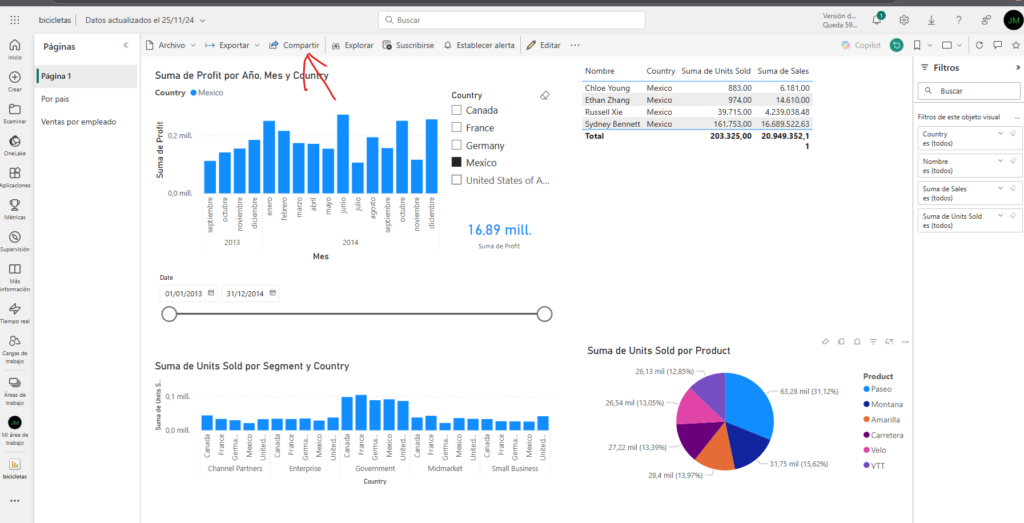Clear Country slicer selections with eraser icon
This screenshot has height=523, width=1024.
click(544, 95)
